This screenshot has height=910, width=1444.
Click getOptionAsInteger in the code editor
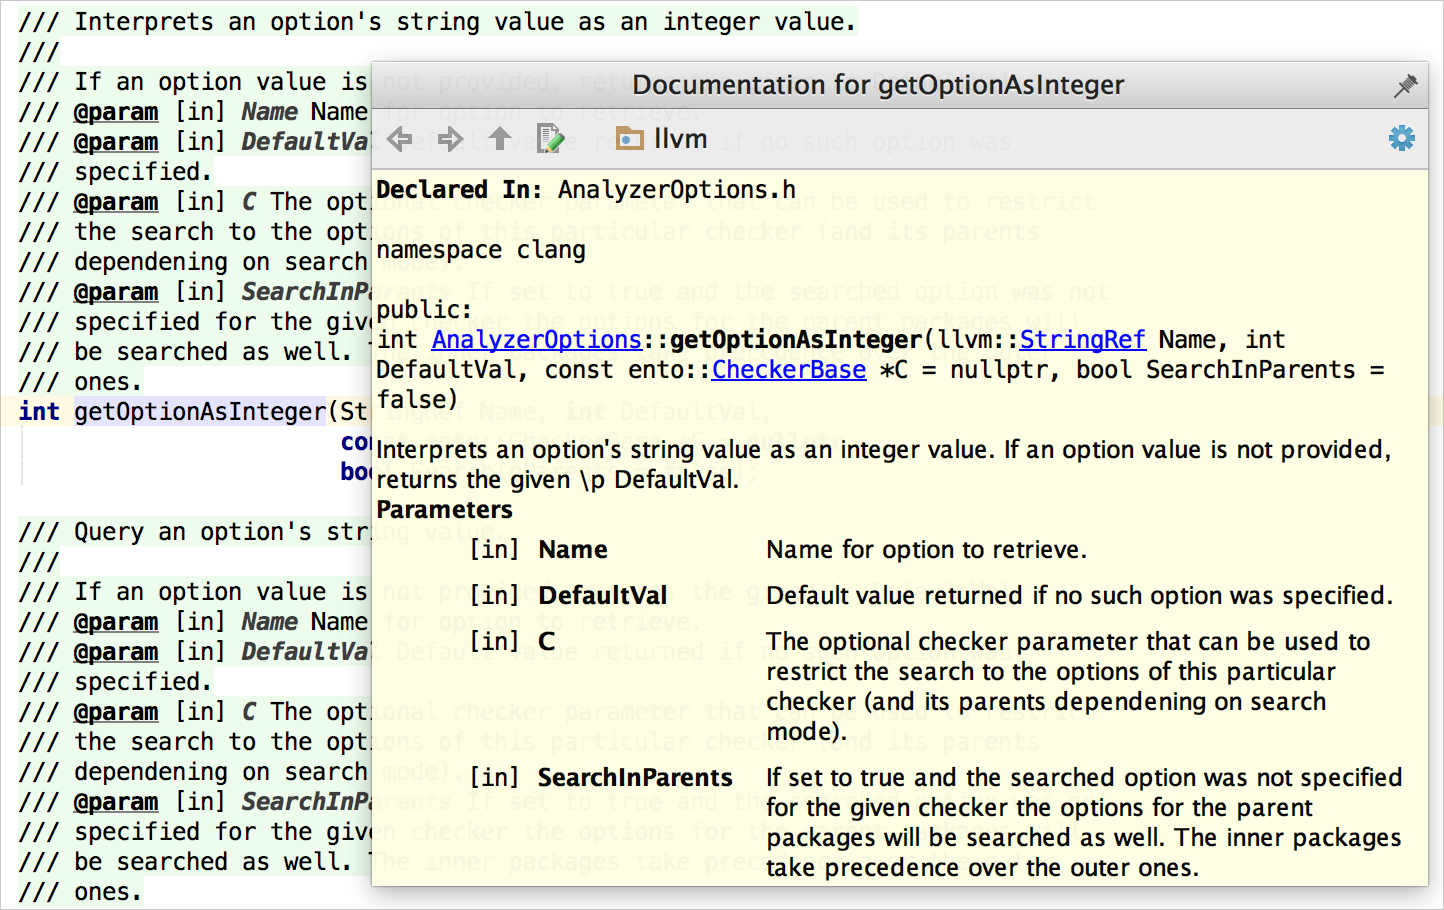[x=200, y=412]
